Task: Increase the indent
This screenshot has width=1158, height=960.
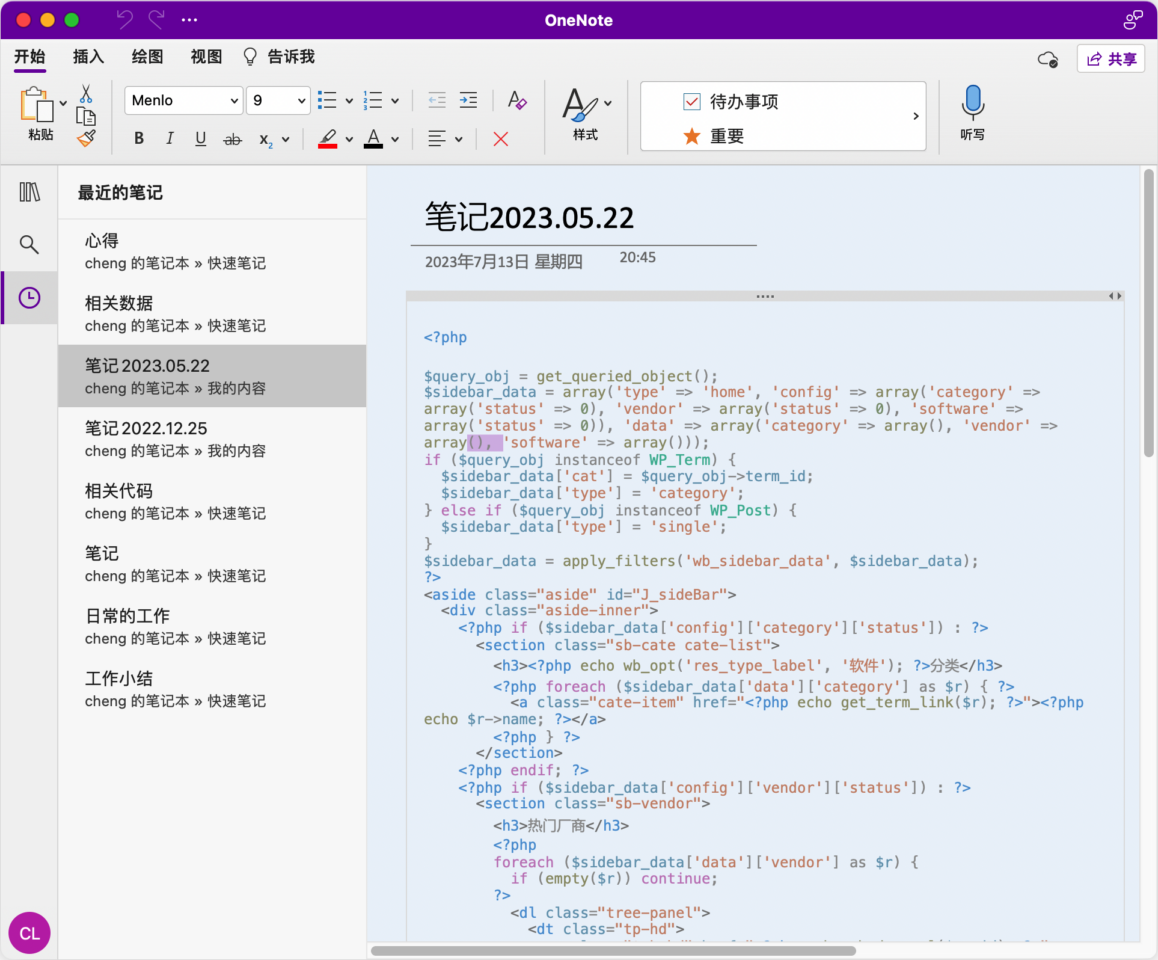Action: (x=468, y=100)
